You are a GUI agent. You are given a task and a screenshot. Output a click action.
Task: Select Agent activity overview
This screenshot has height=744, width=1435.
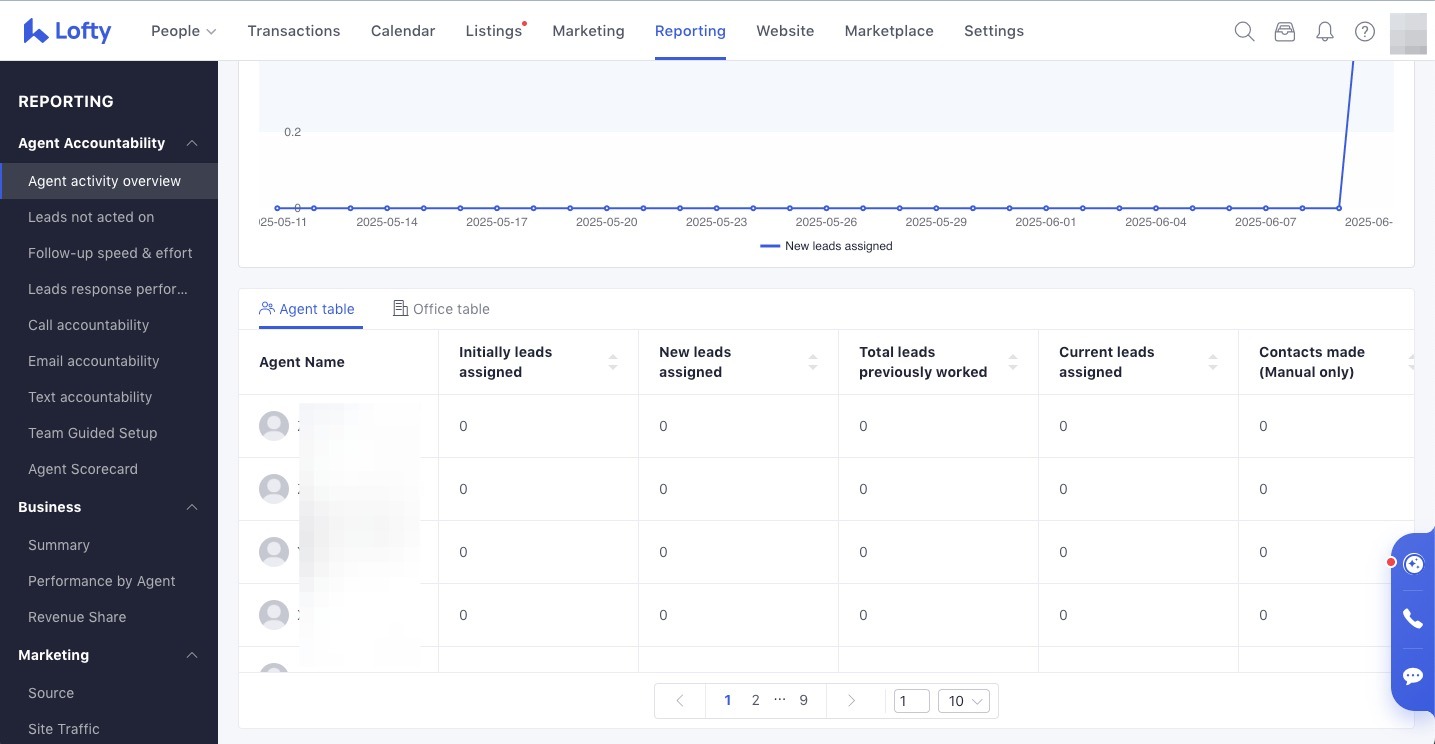tap(109, 181)
